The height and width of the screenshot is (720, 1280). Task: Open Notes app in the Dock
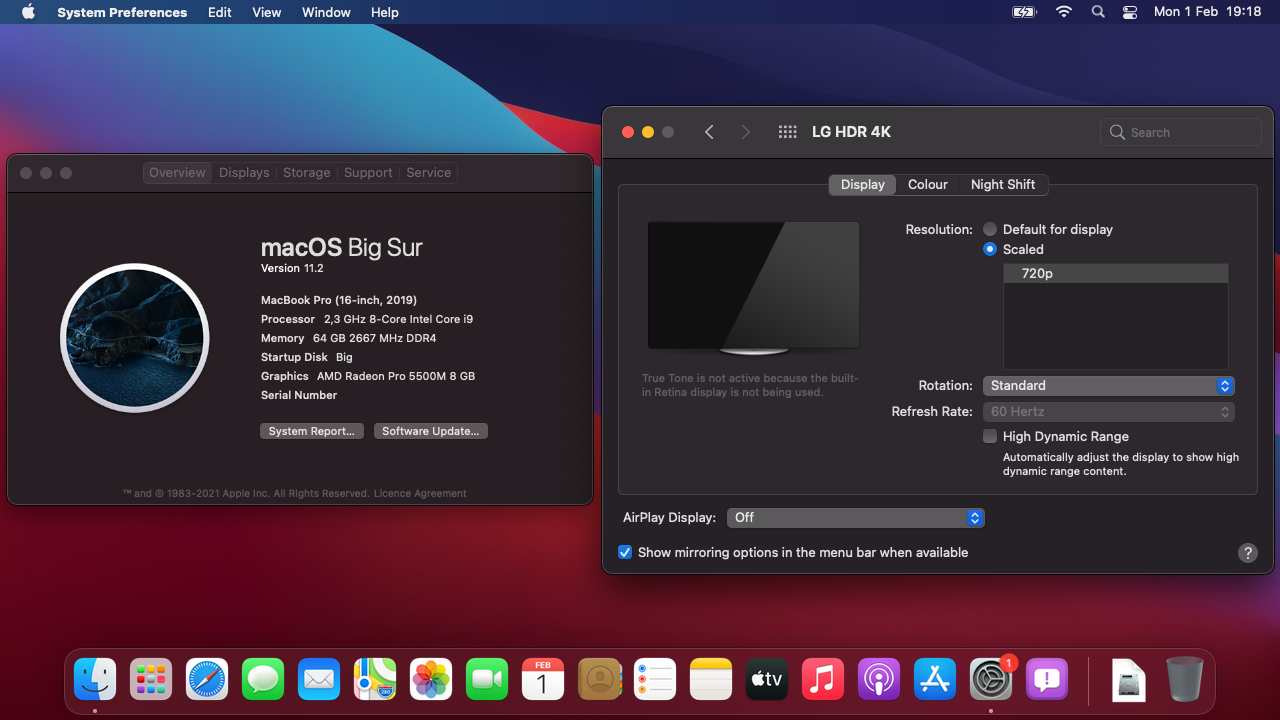click(711, 680)
